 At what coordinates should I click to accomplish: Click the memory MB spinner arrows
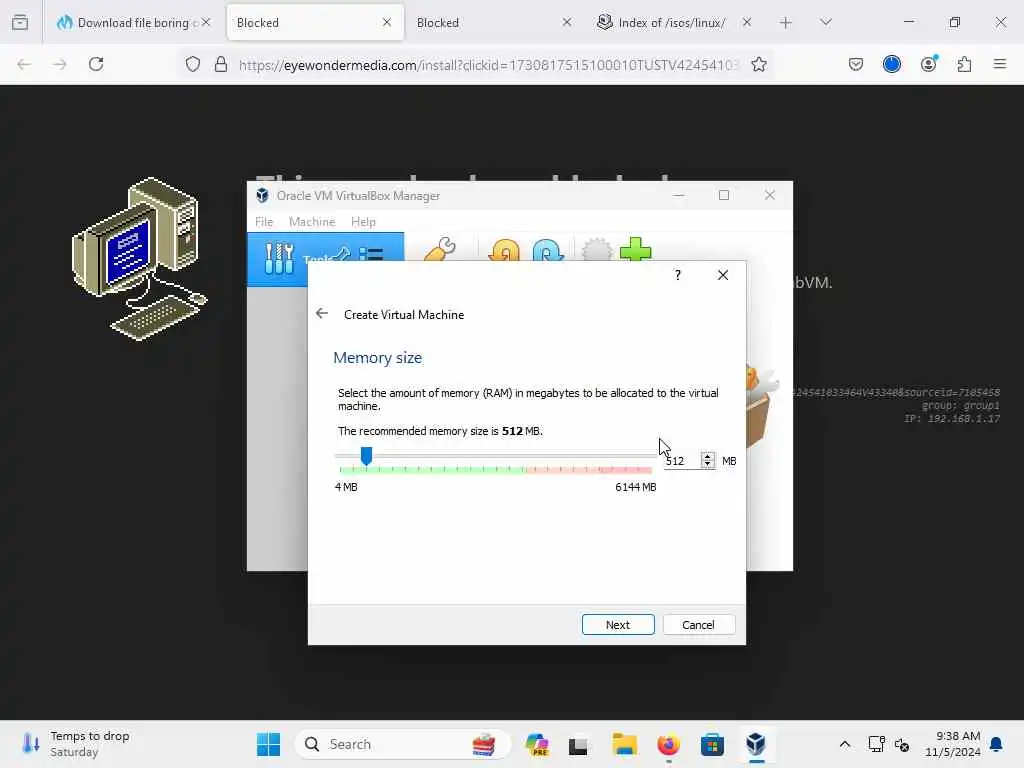click(708, 460)
